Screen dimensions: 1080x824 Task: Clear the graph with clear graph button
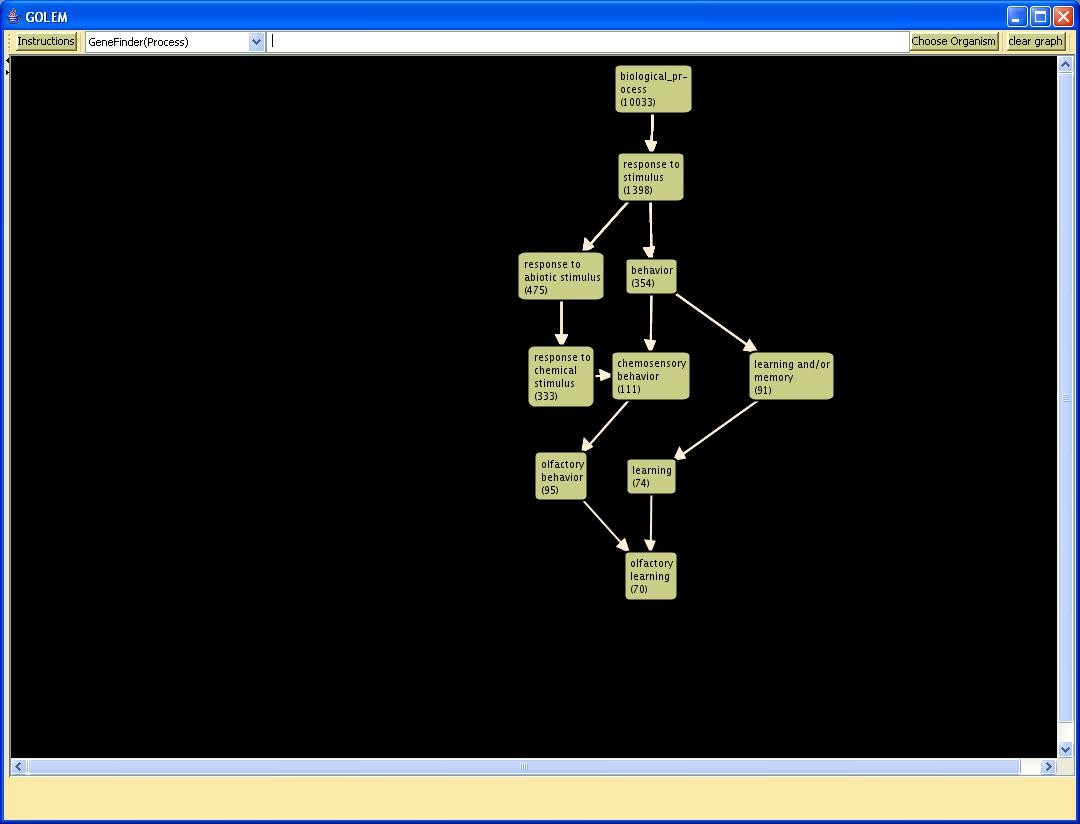1035,41
